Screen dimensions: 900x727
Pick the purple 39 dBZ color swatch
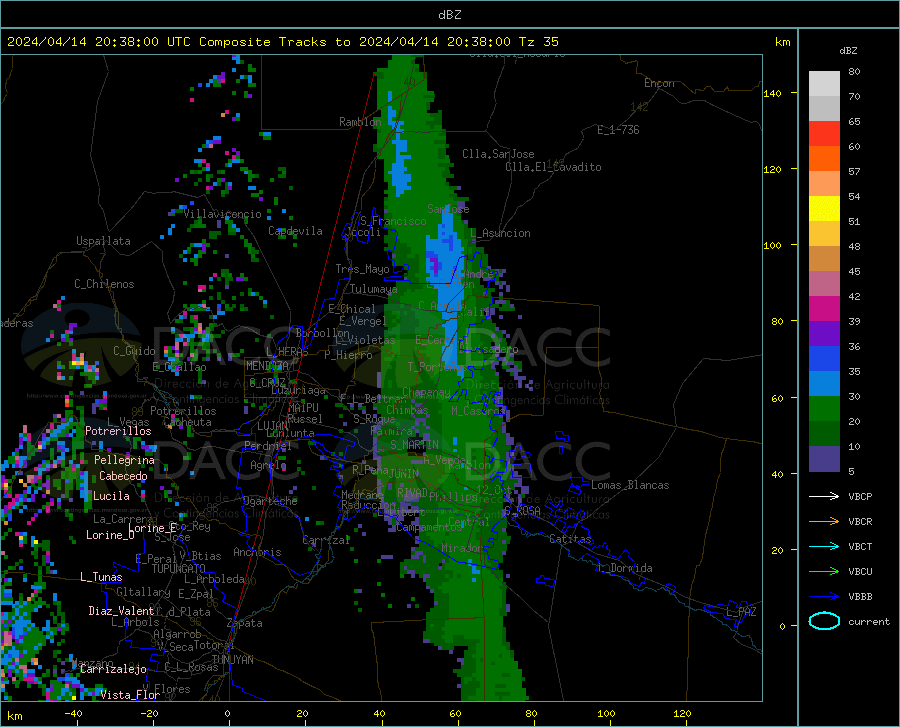[824, 334]
